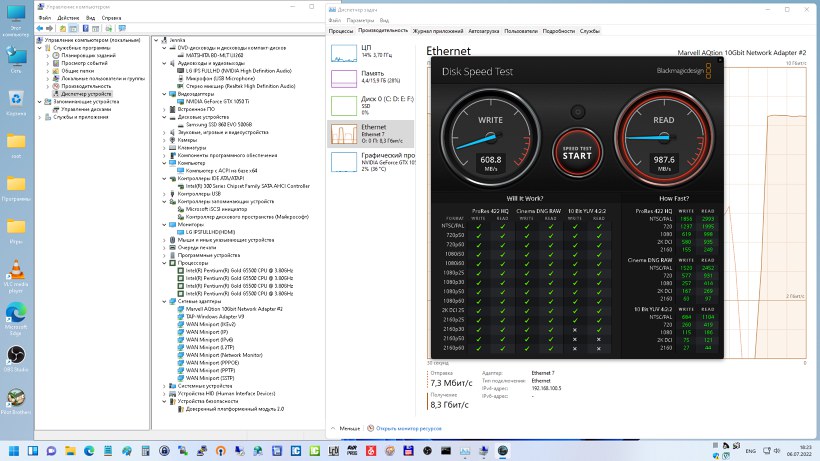Open Microsoft Edge desktop shortcut

coord(16,315)
